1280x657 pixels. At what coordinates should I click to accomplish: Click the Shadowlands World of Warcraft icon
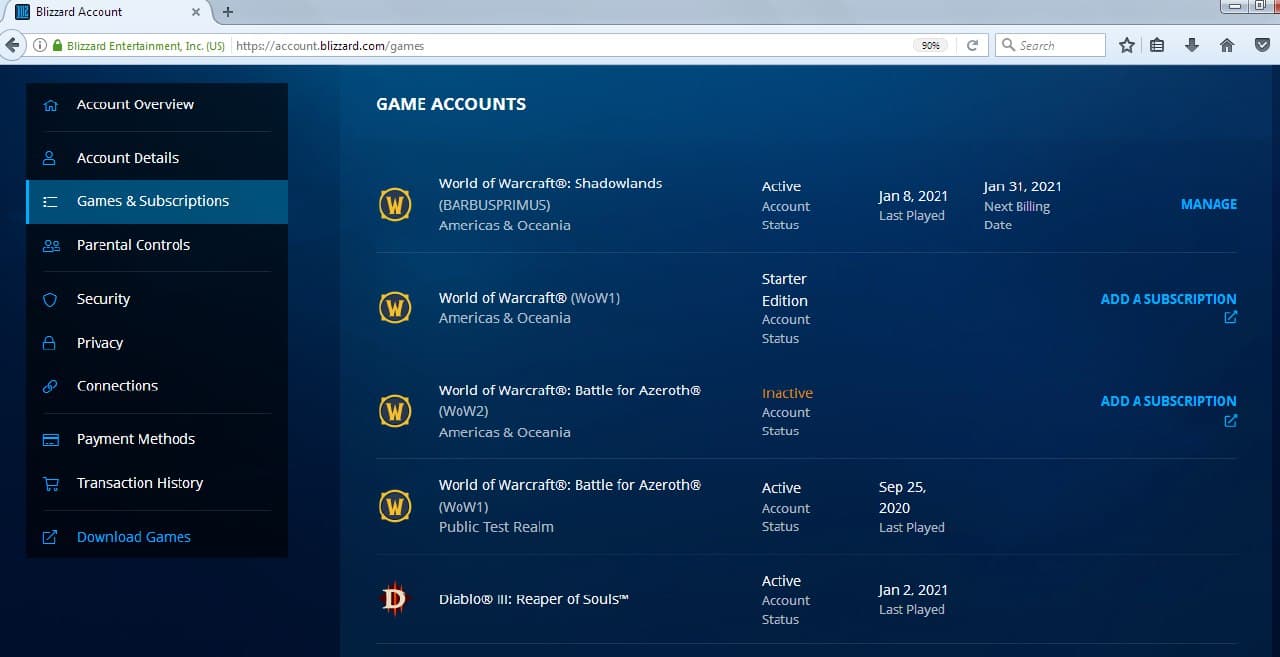click(395, 205)
